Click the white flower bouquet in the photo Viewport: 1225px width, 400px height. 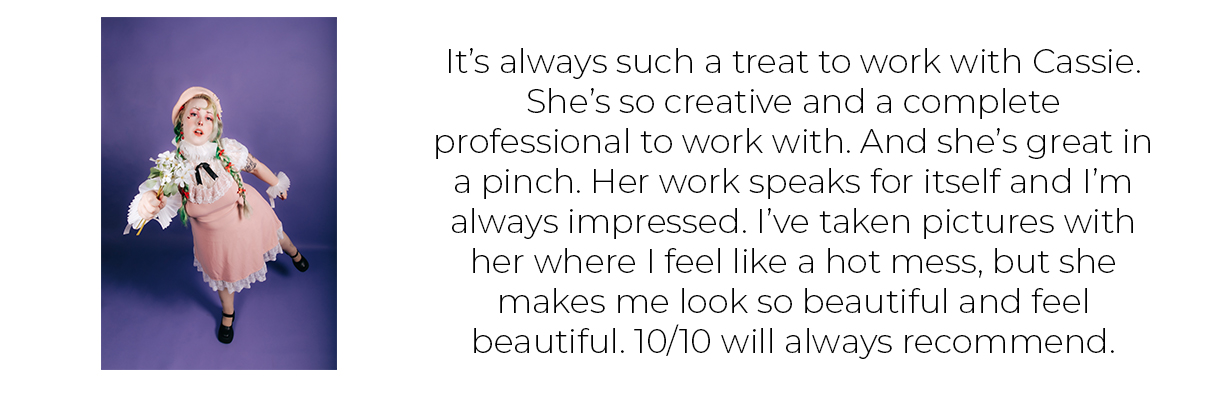click(167, 180)
